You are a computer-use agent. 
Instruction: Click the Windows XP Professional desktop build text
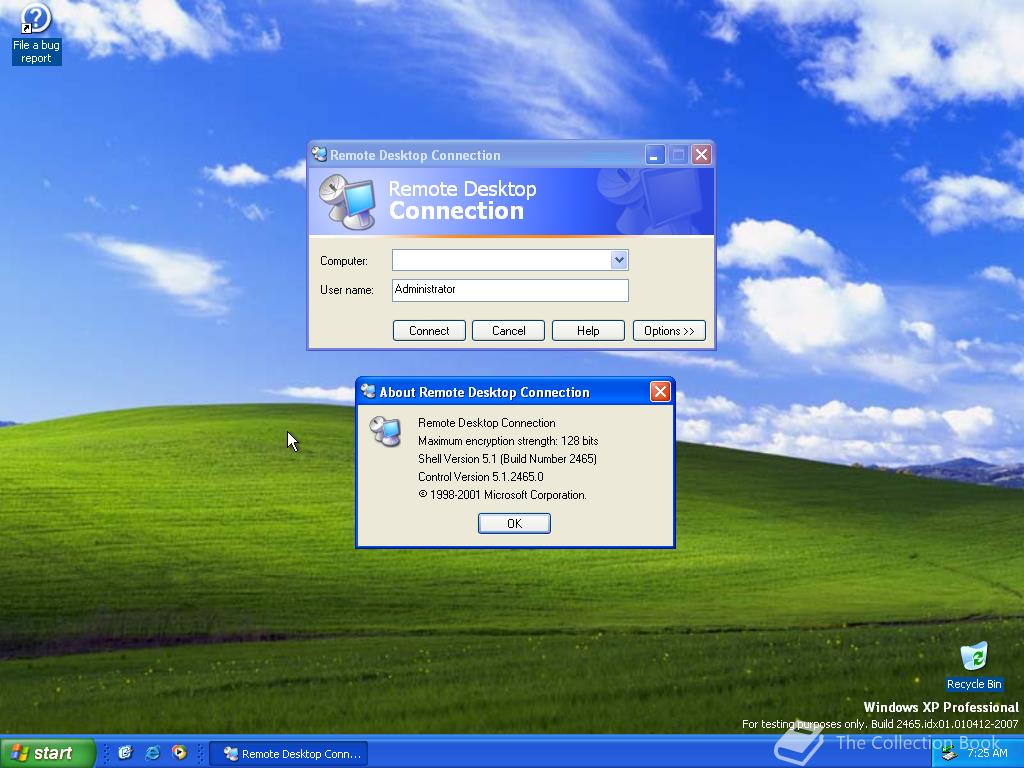tap(941, 707)
